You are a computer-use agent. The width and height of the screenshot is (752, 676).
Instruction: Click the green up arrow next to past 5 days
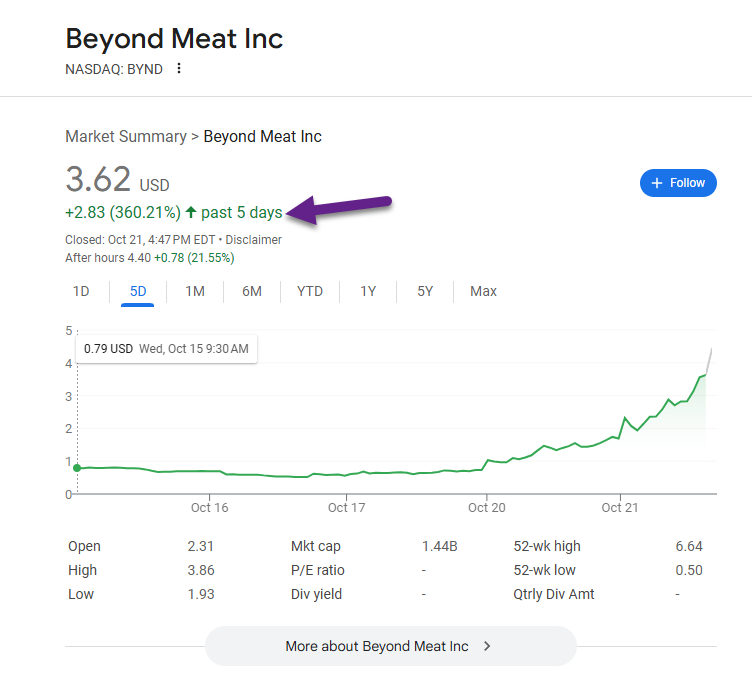pyautogui.click(x=191, y=212)
